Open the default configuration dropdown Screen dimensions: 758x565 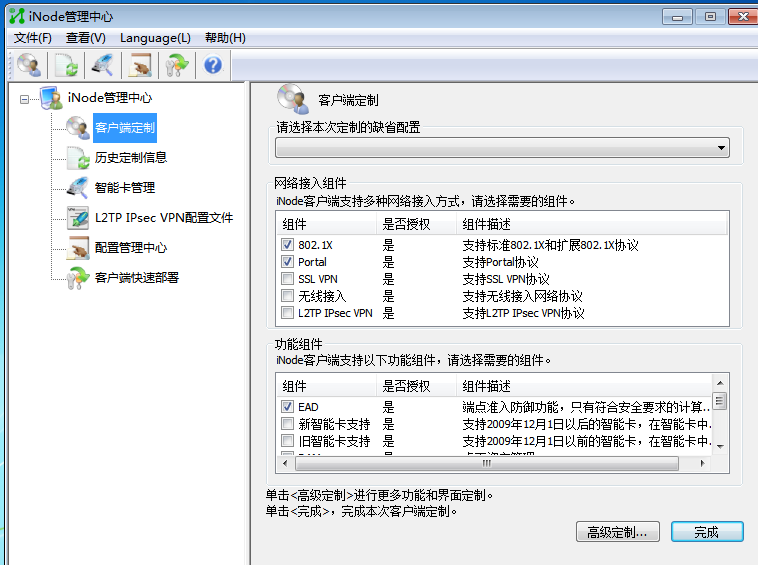[502, 147]
